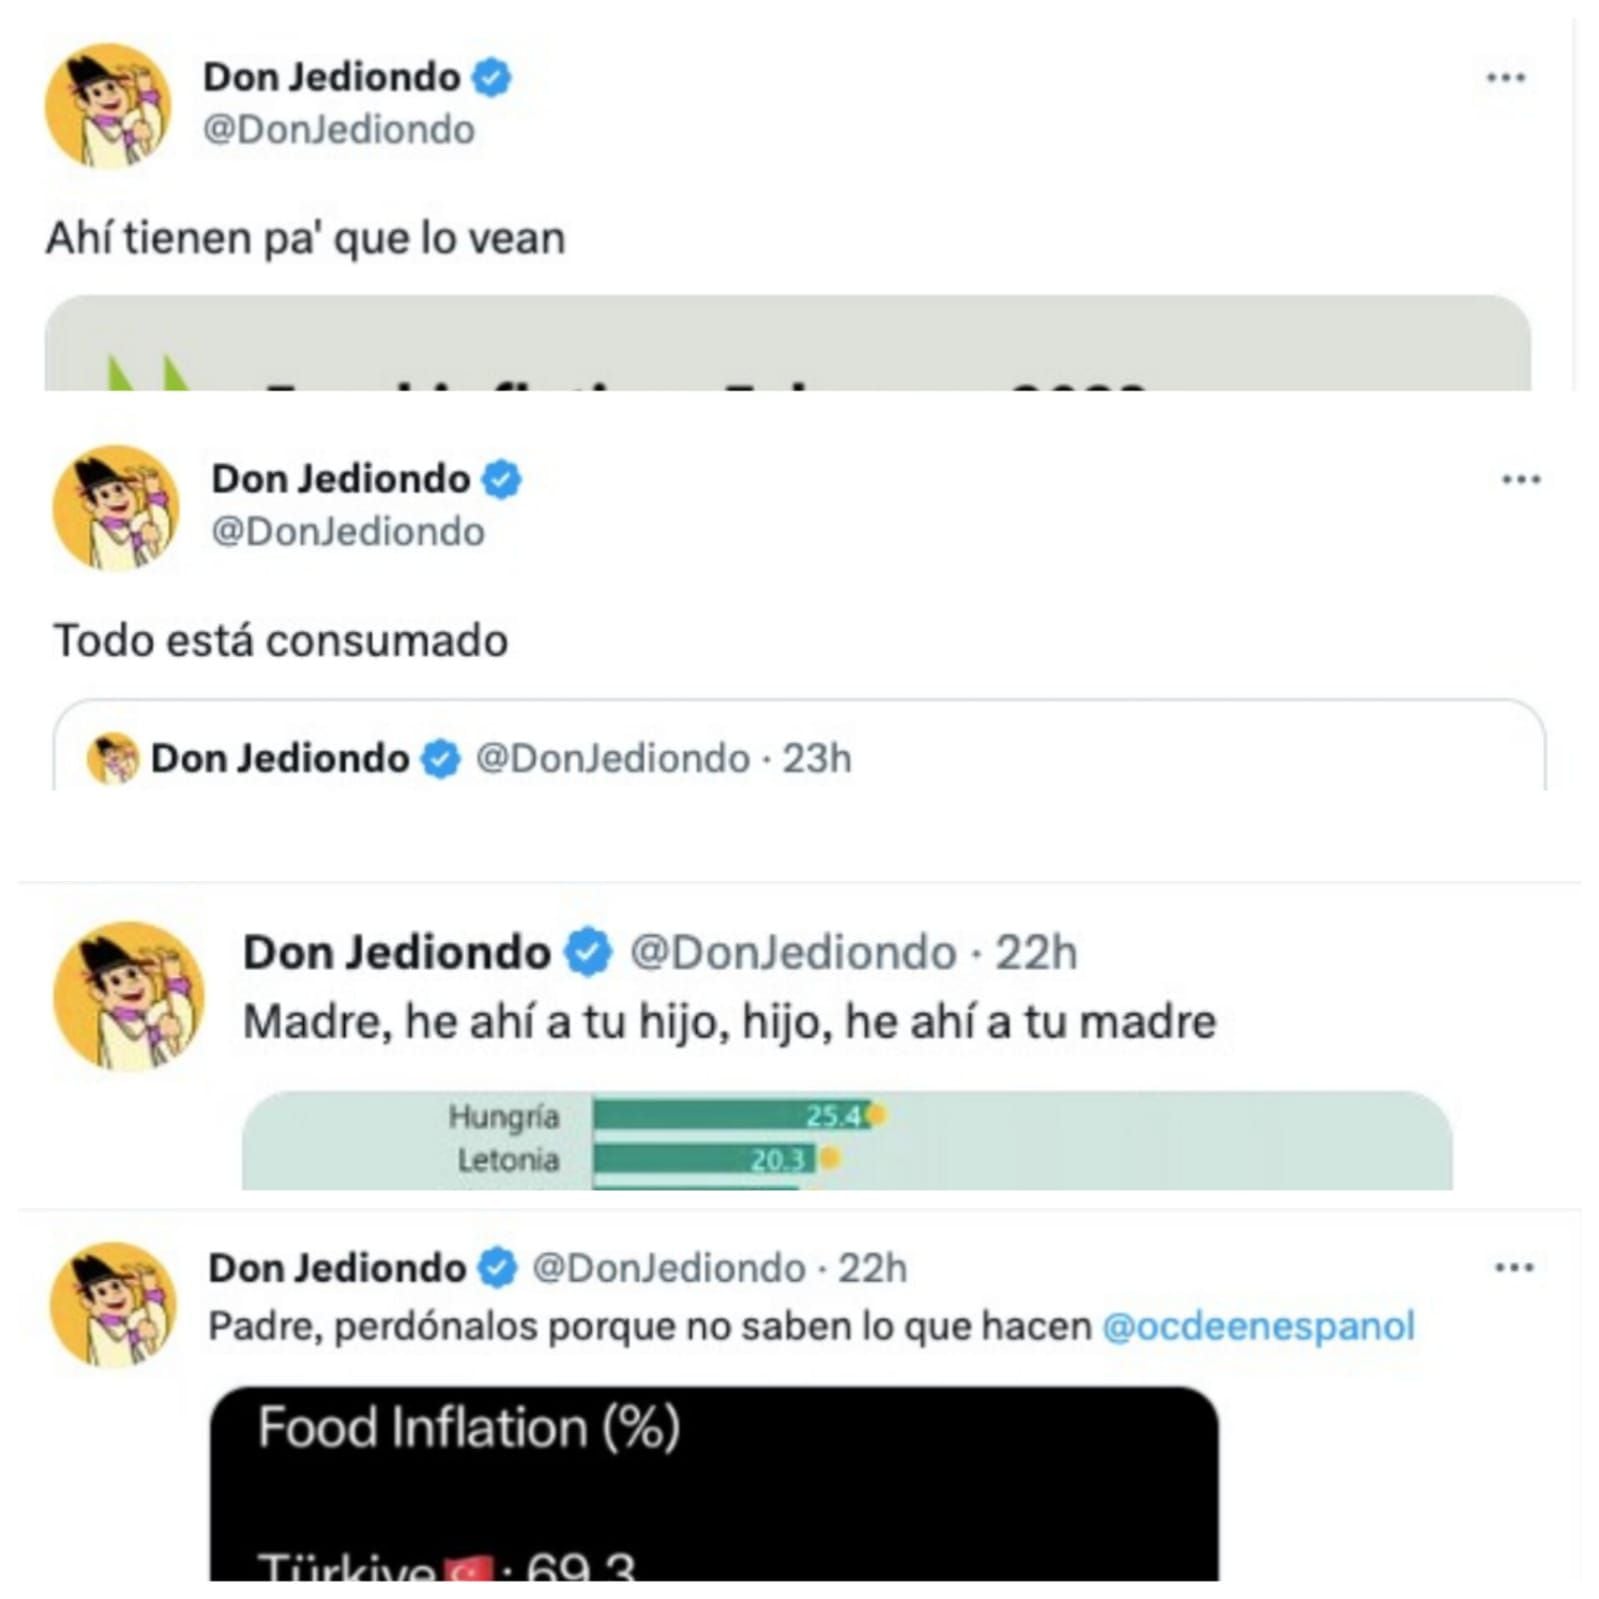
Task: Open the more options menu on 'Todo está consumado'
Action: click(x=1520, y=479)
